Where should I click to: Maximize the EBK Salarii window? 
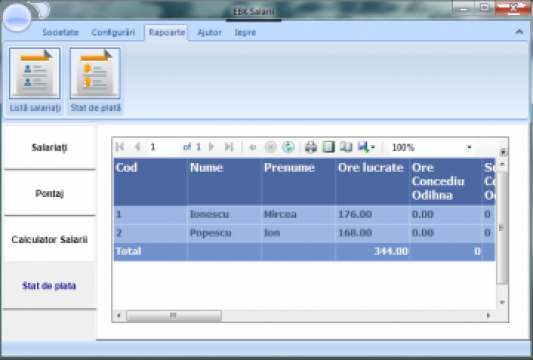pyautogui.click(x=485, y=8)
